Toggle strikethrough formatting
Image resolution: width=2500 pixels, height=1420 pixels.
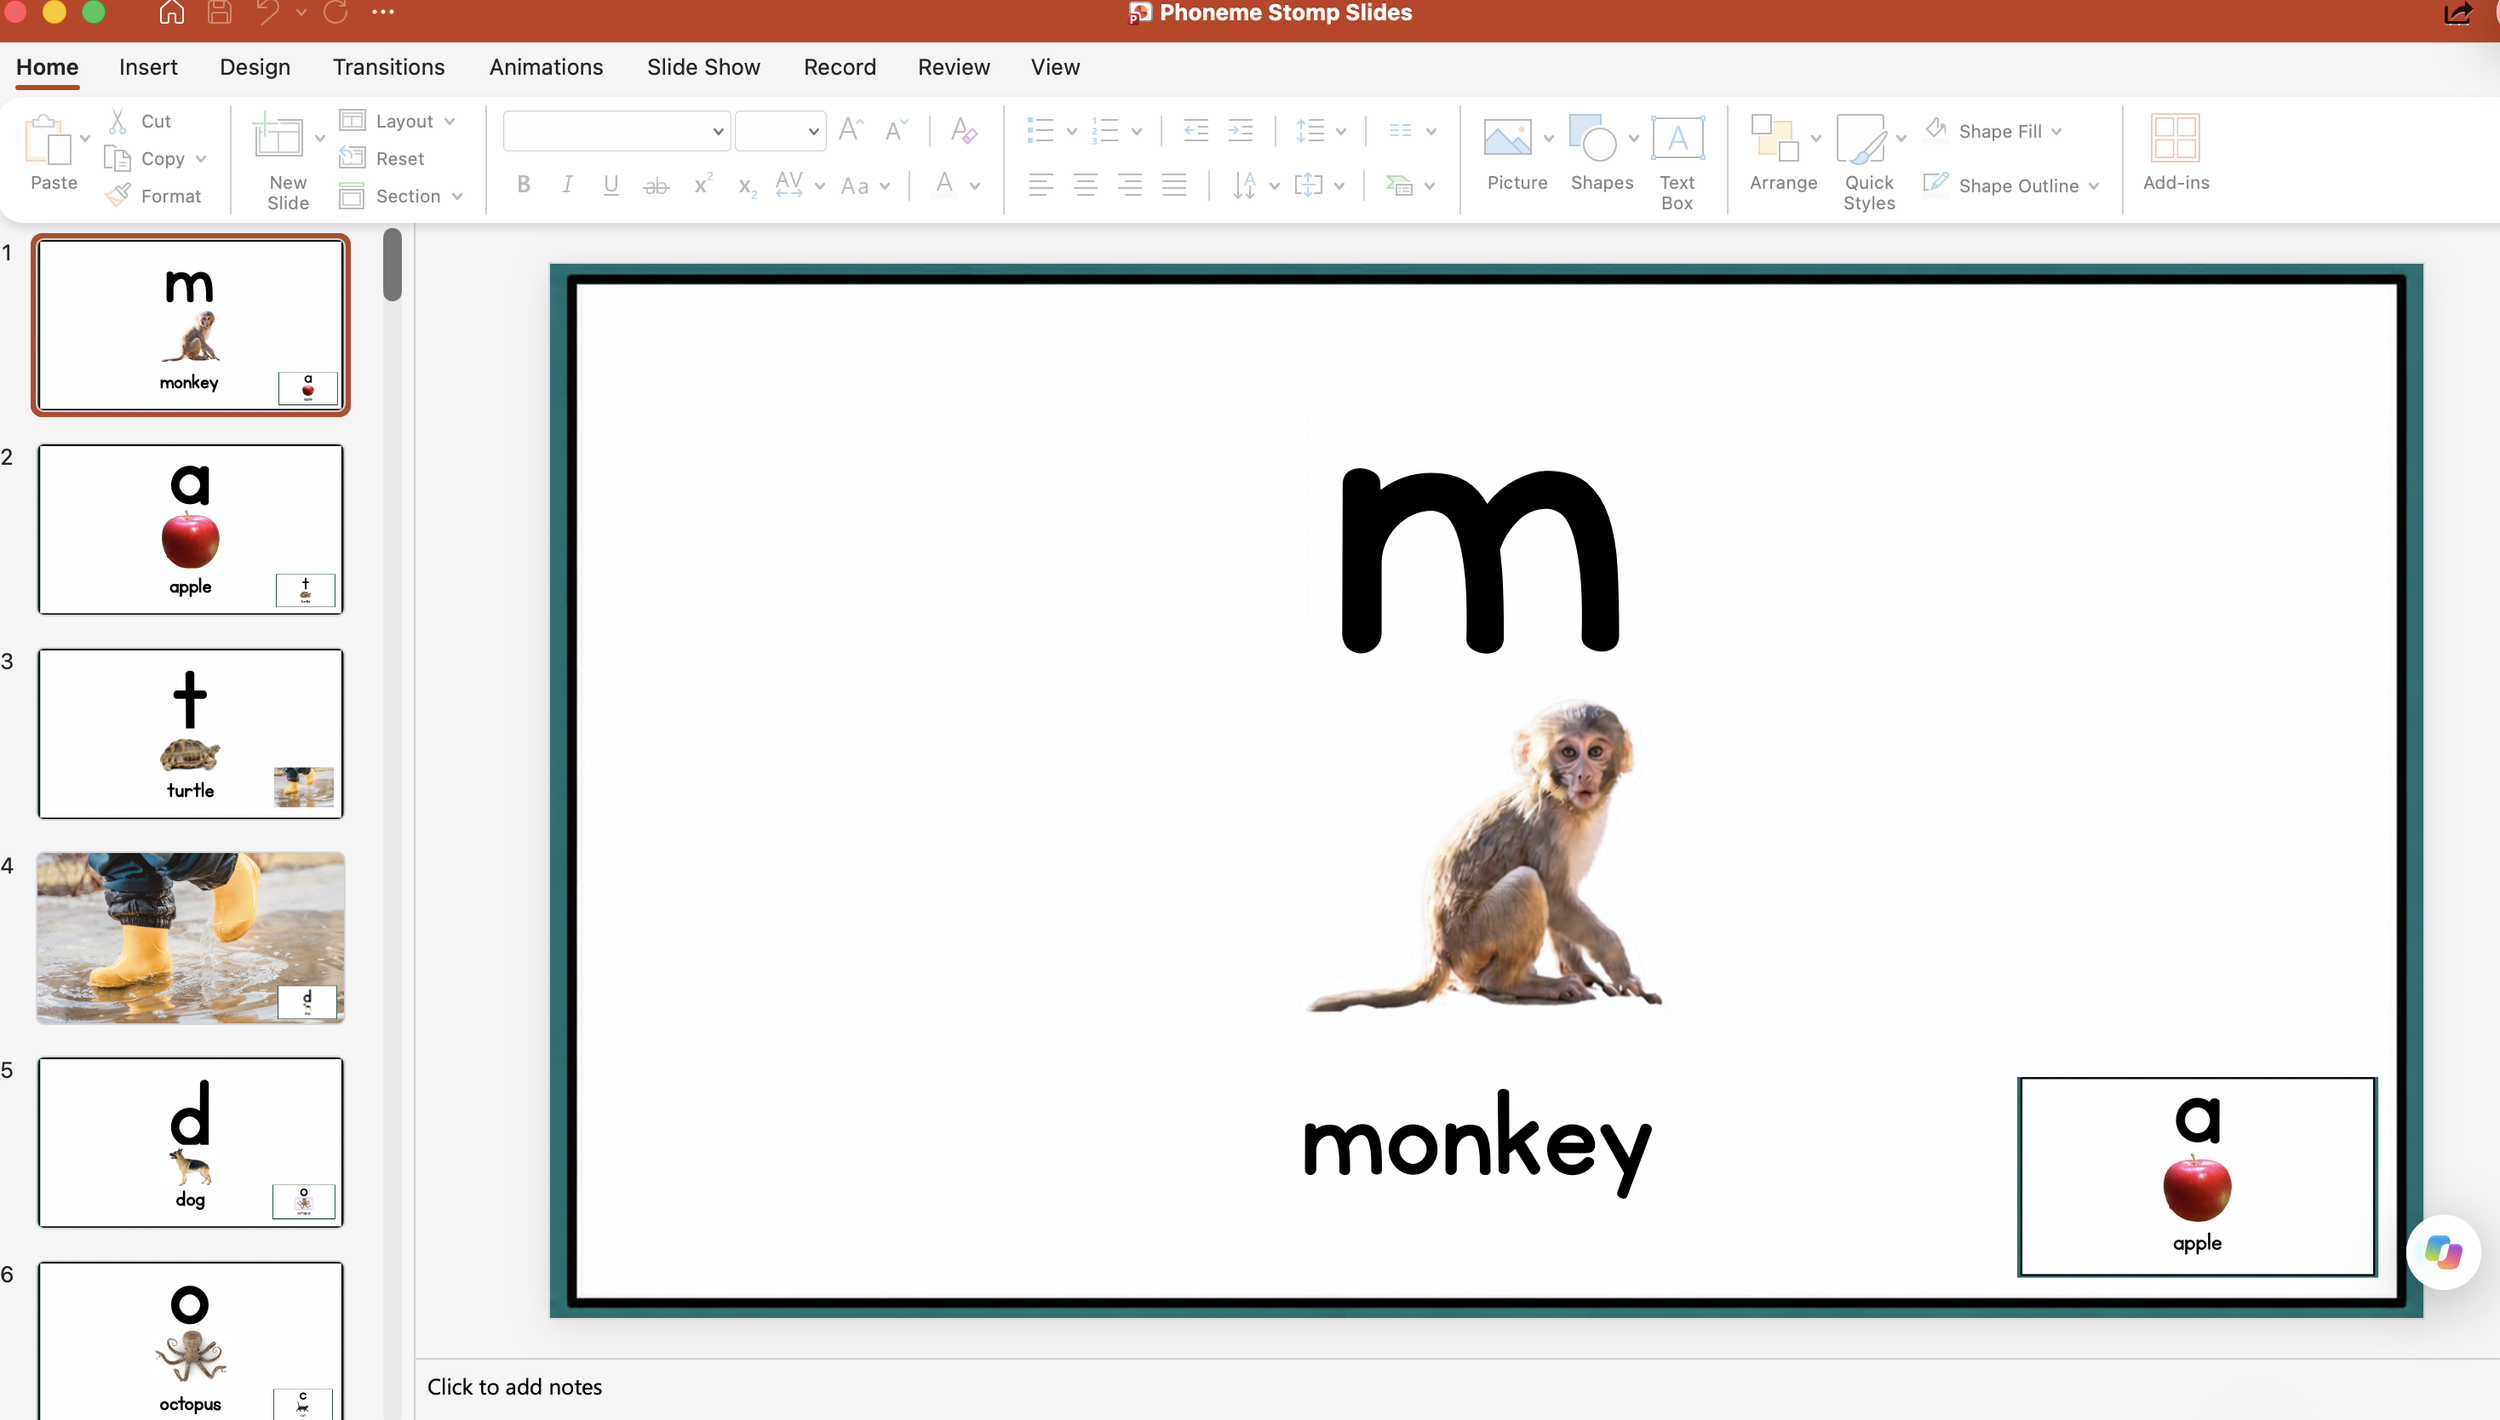pos(656,185)
